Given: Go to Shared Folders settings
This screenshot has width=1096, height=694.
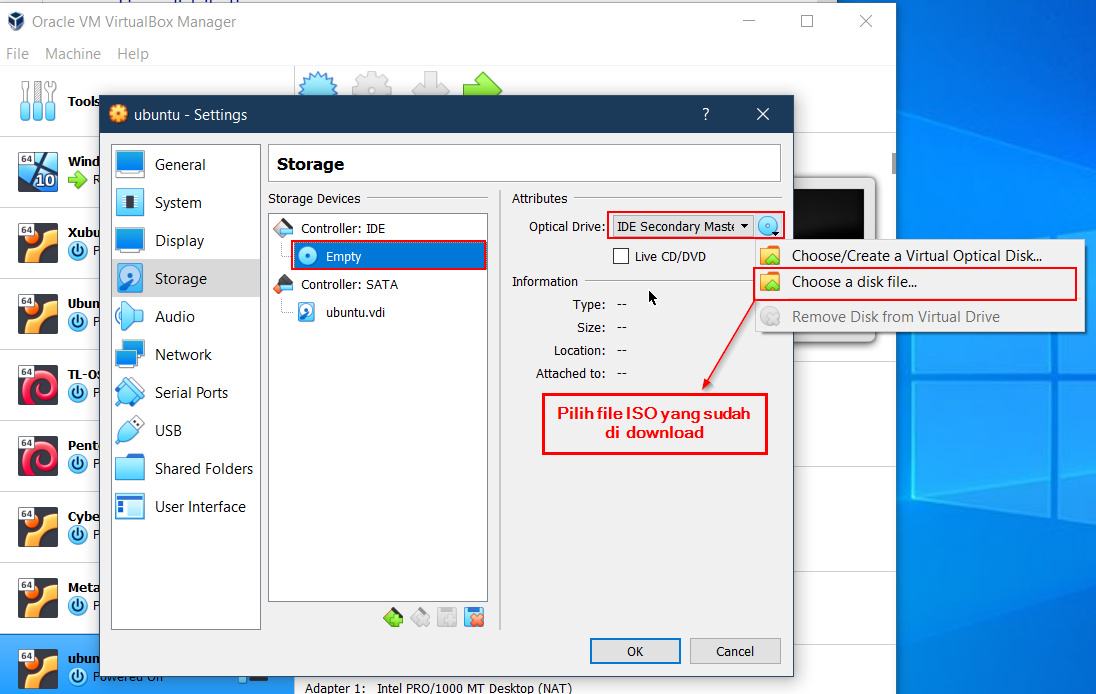Looking at the screenshot, I should pyautogui.click(x=203, y=469).
